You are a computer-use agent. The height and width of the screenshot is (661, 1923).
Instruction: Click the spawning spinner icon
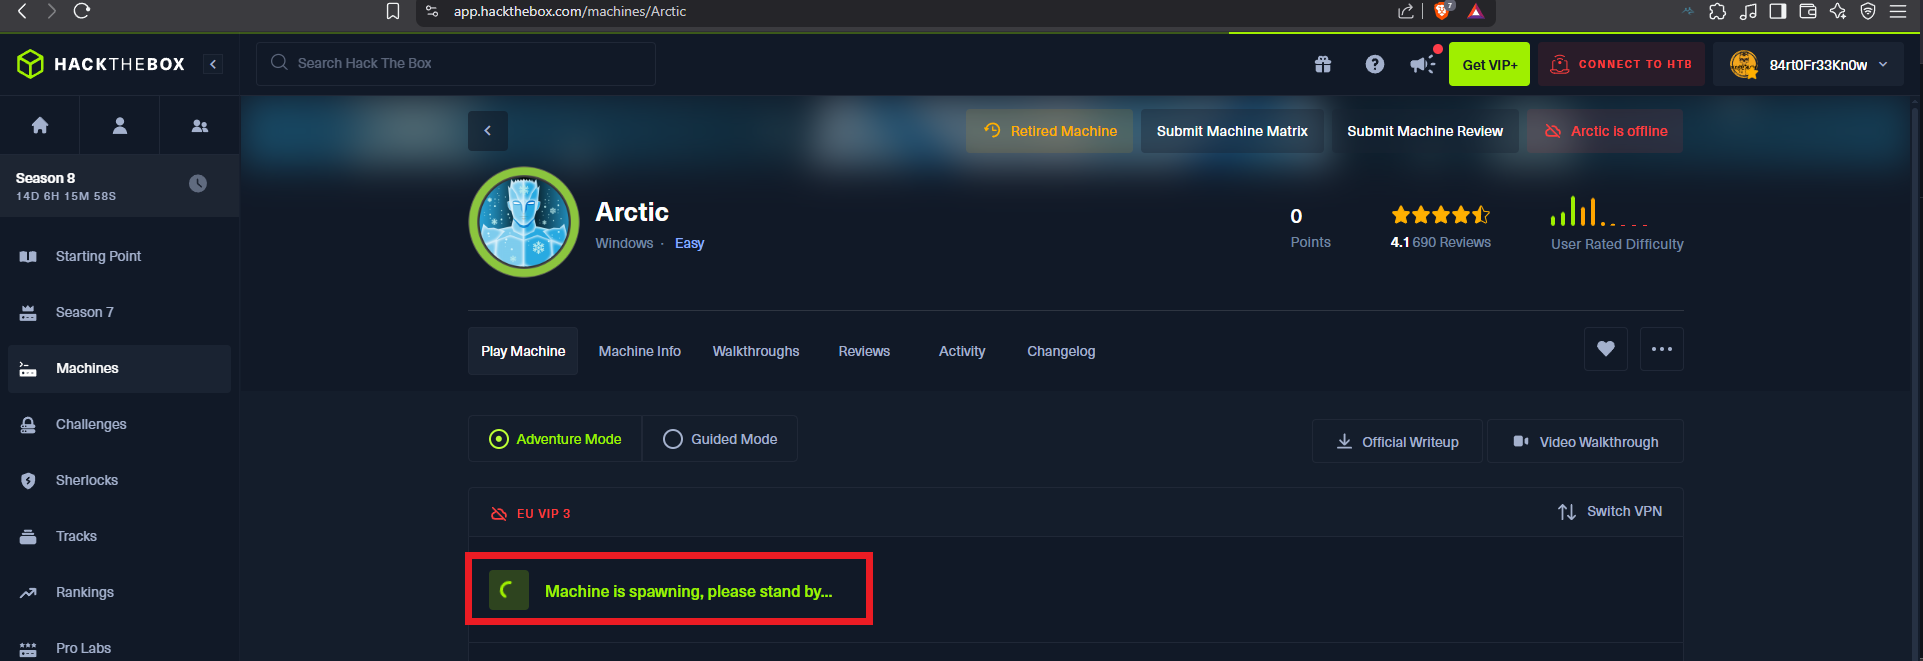click(508, 590)
